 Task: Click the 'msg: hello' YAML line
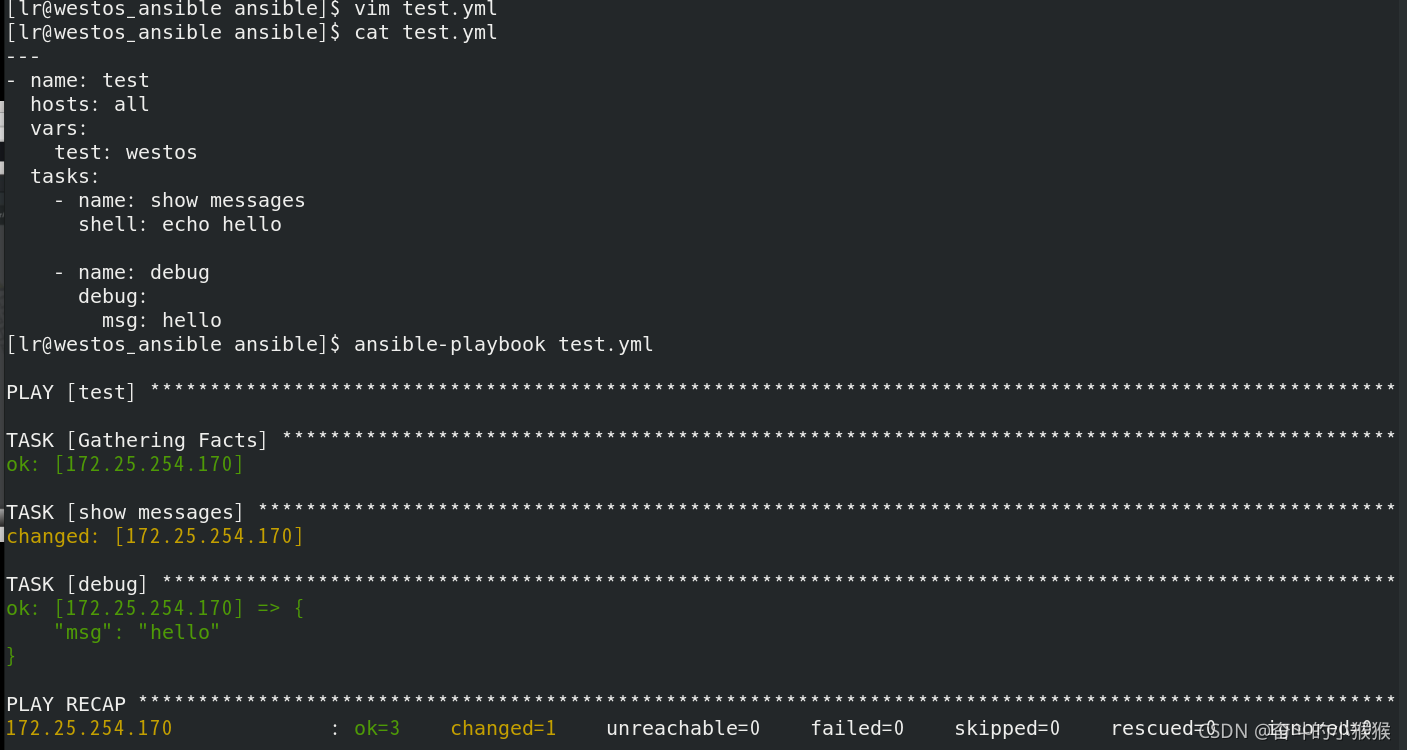(x=162, y=320)
